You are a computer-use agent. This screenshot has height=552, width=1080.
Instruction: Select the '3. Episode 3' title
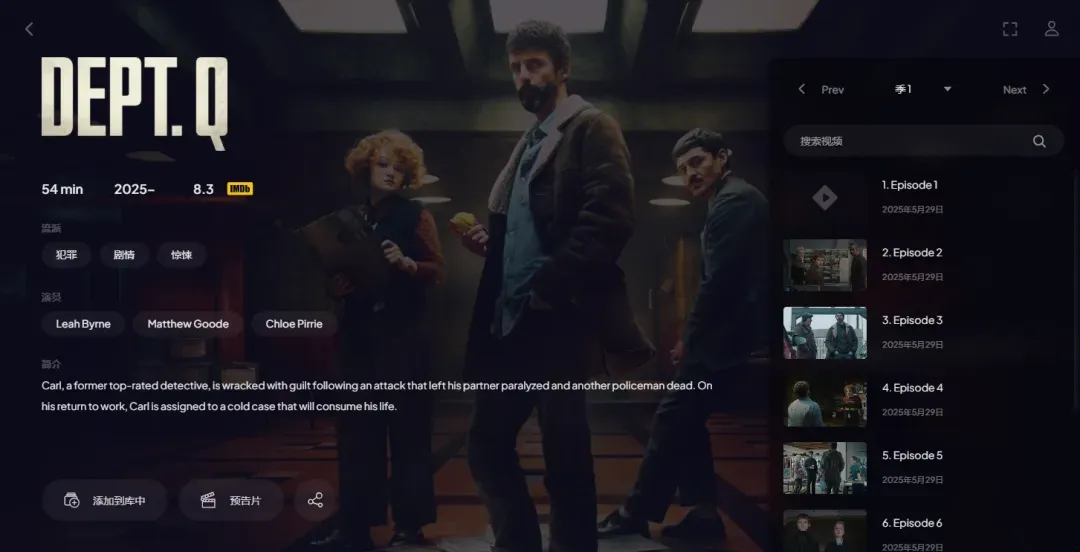click(x=912, y=320)
